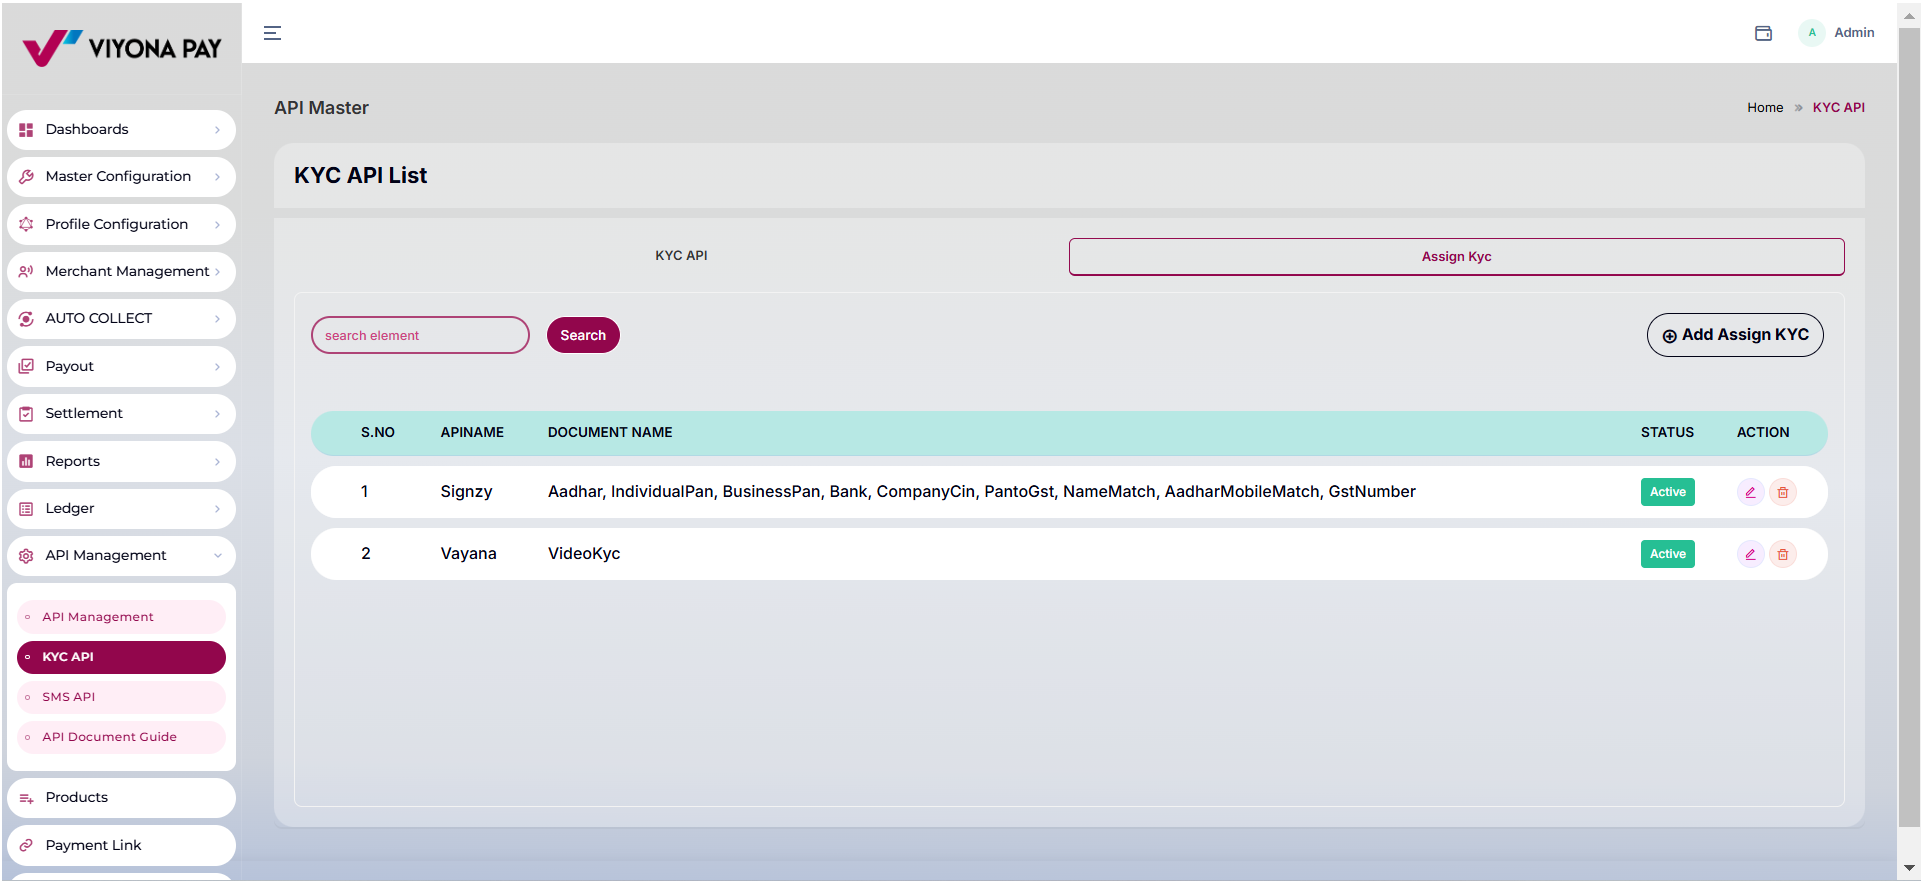This screenshot has height=883, width=1923.
Task: Expand the Dashboards menu chevron
Action: point(217,130)
